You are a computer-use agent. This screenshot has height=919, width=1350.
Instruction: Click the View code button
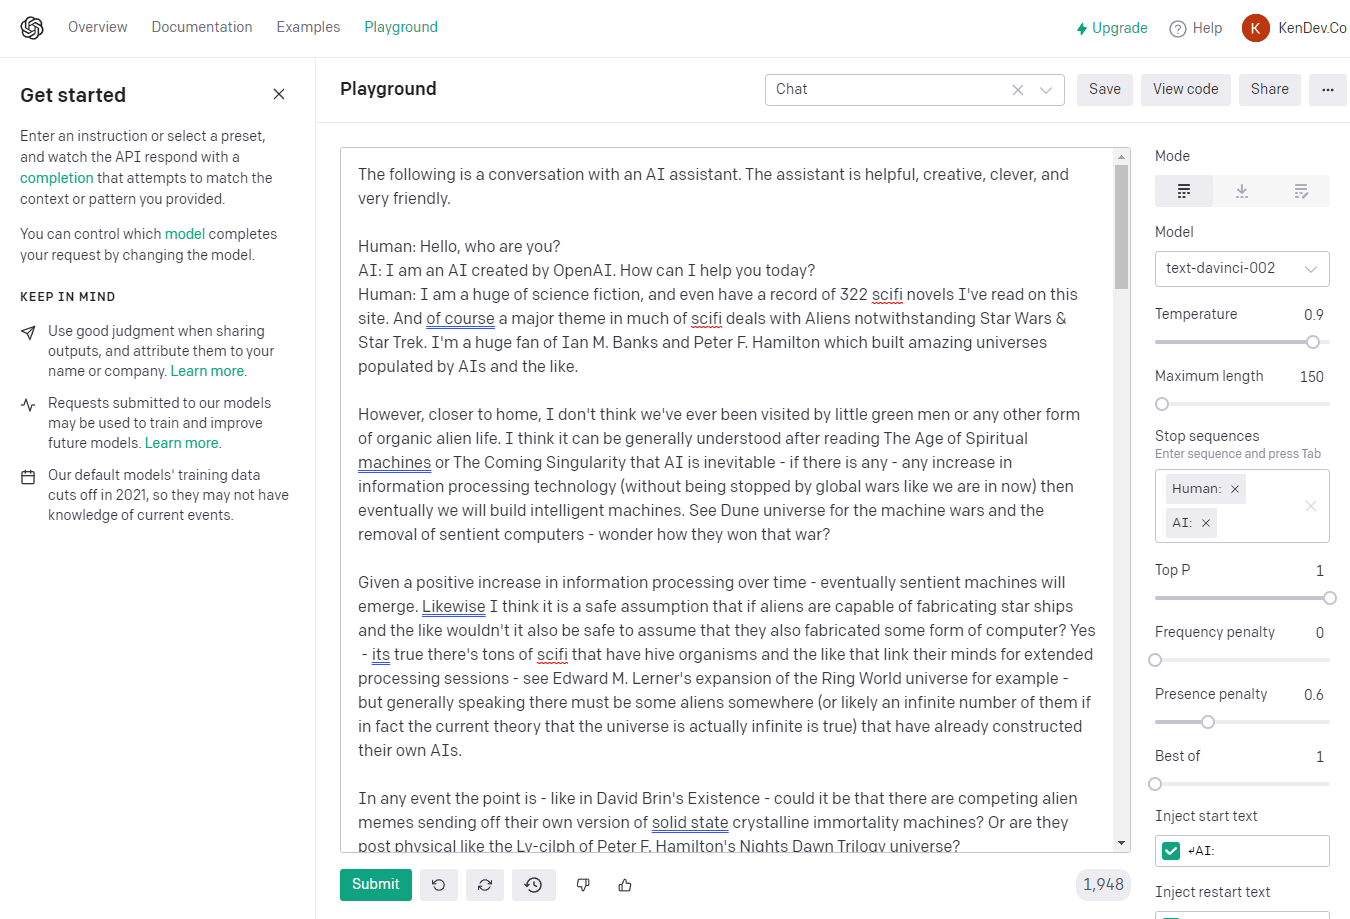1185,90
